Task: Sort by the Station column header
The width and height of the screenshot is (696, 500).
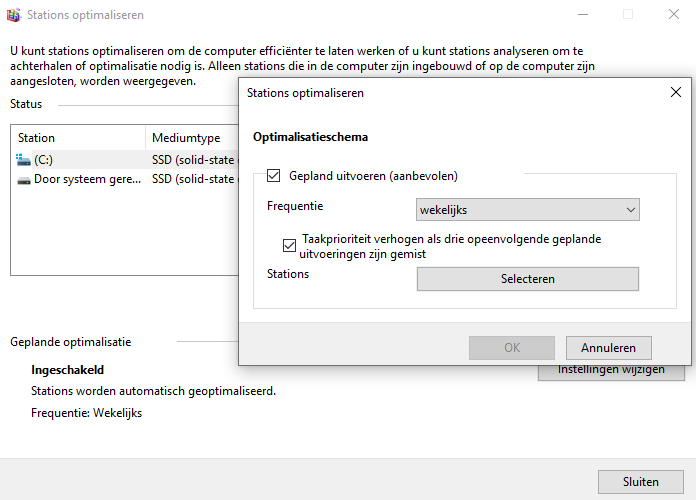Action: point(37,138)
